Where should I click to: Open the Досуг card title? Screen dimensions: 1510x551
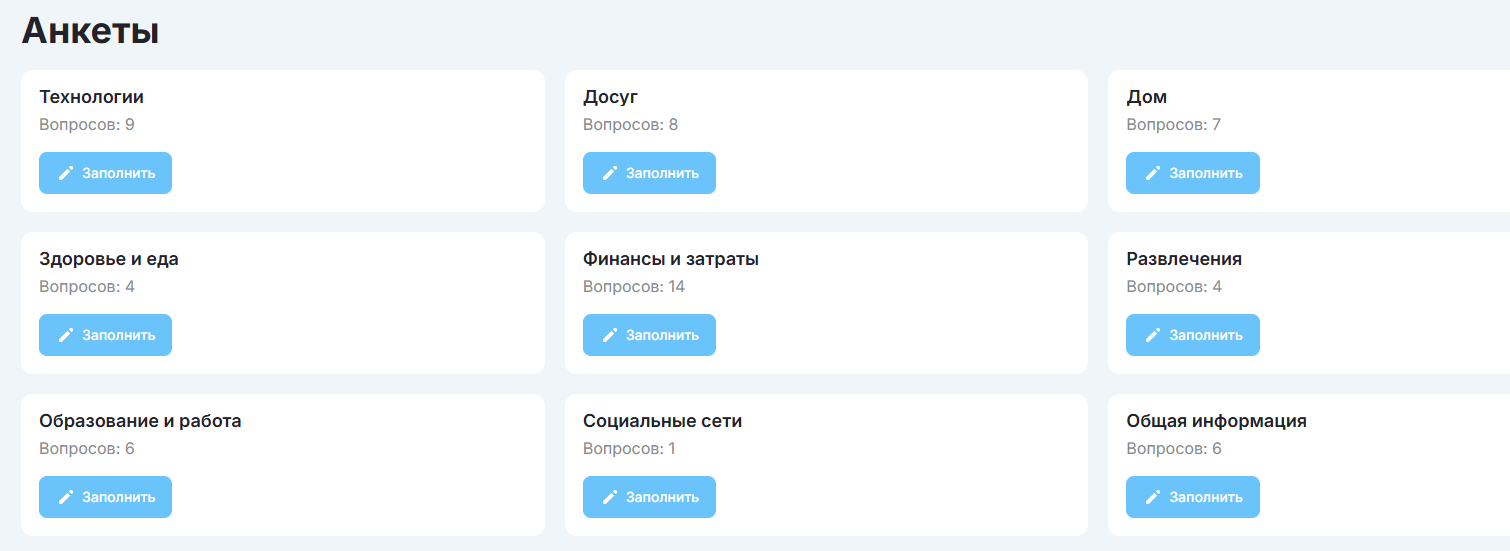pos(610,97)
